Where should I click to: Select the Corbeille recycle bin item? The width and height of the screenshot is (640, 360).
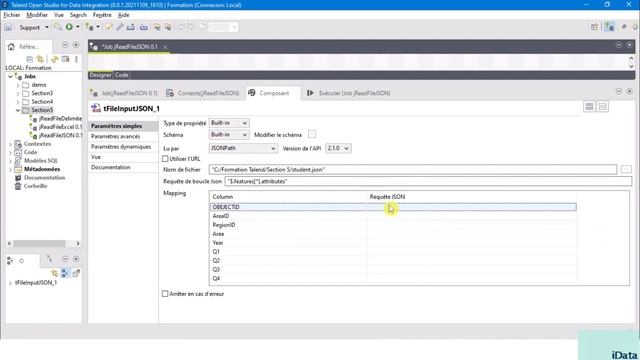pyautogui.click(x=35, y=186)
